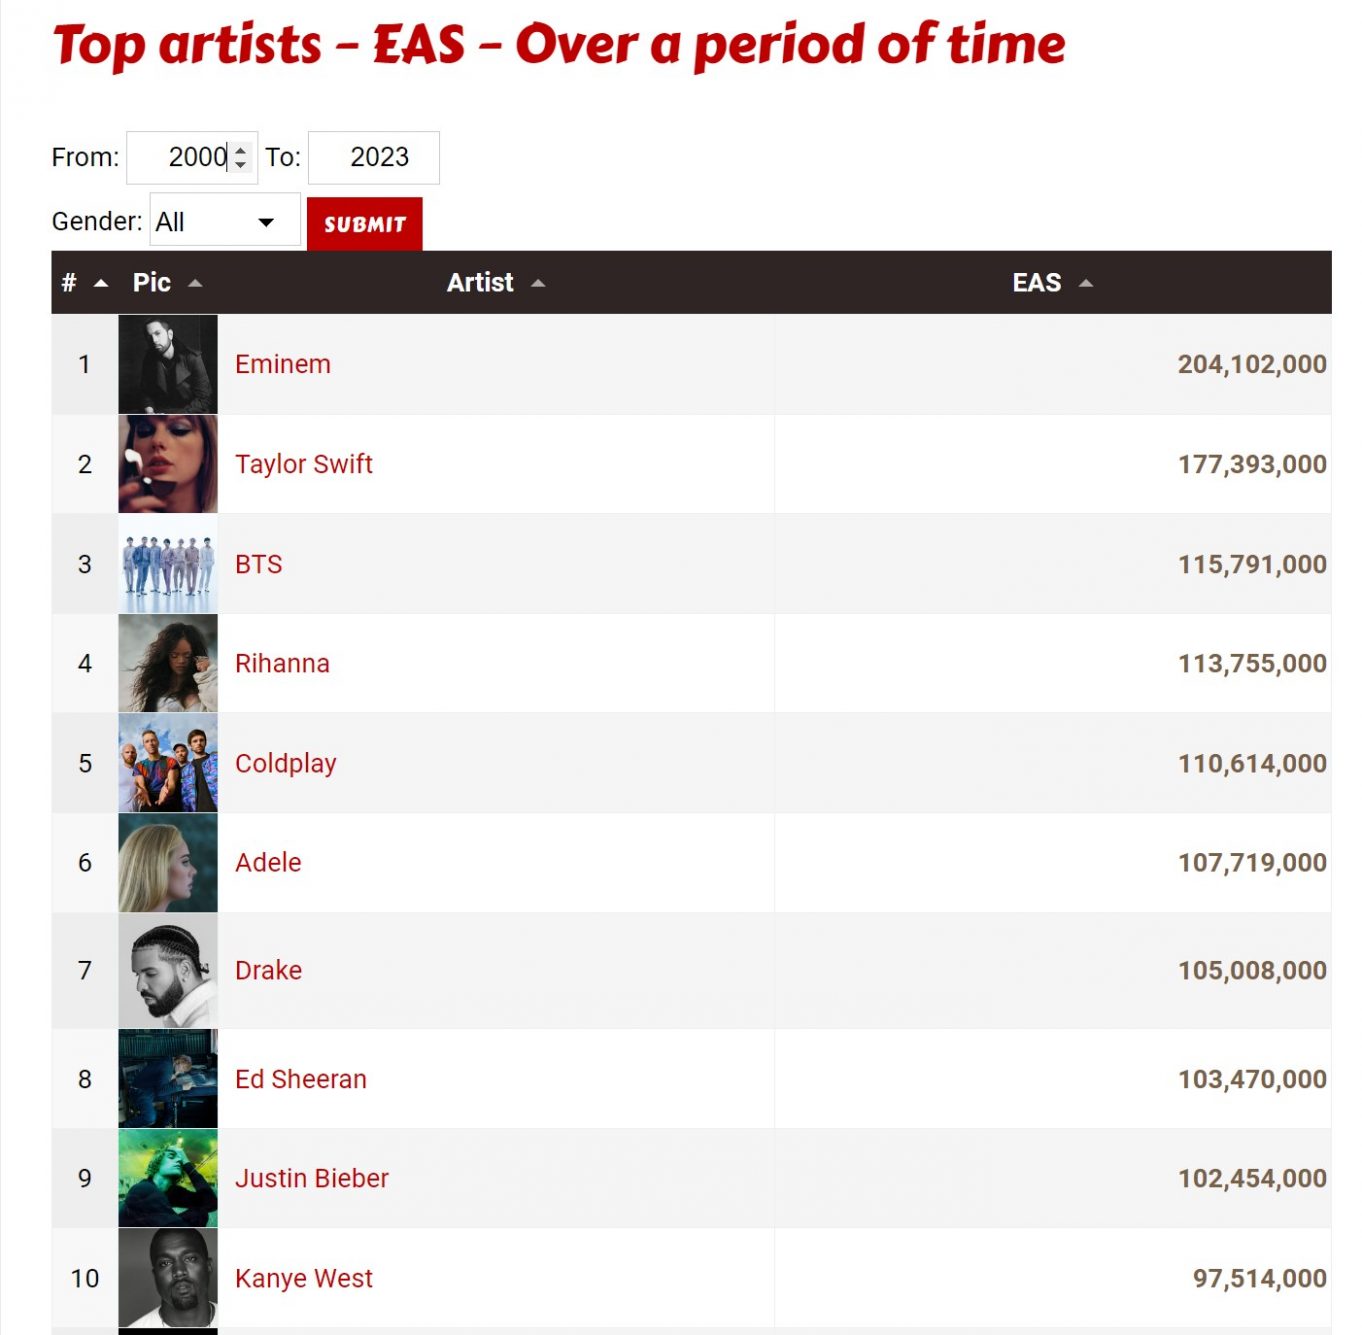Click the sort arrow on the # column
Image resolution: width=1362 pixels, height=1335 pixels.
pos(101,283)
